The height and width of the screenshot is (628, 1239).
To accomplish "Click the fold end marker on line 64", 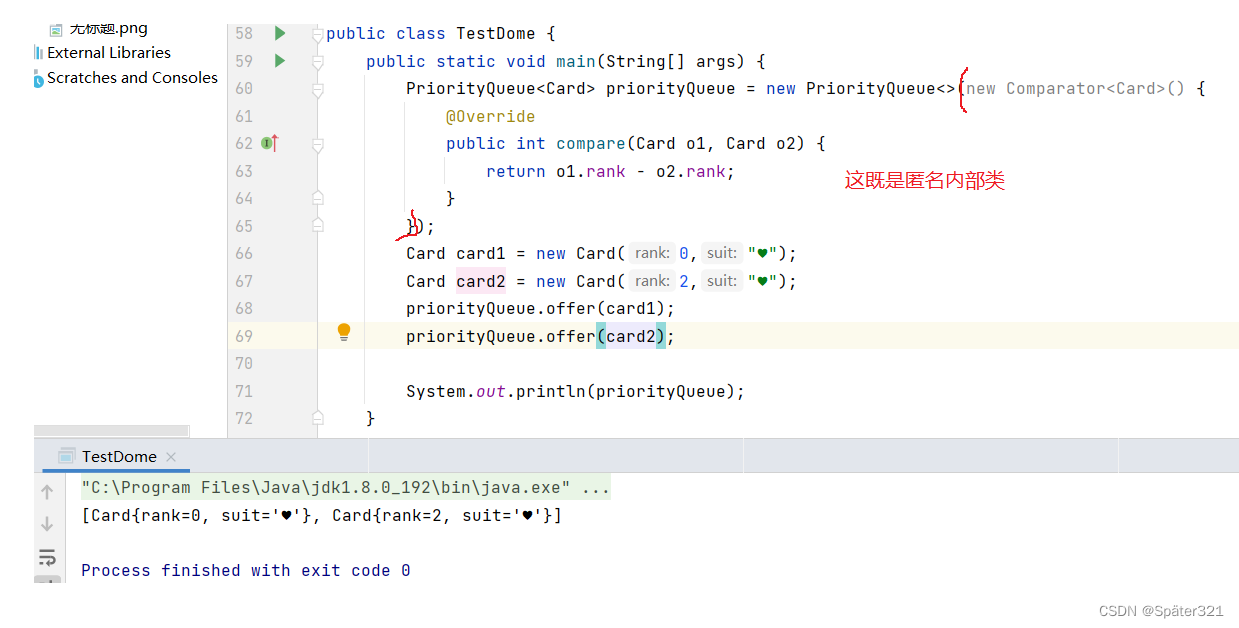I will 317,198.
